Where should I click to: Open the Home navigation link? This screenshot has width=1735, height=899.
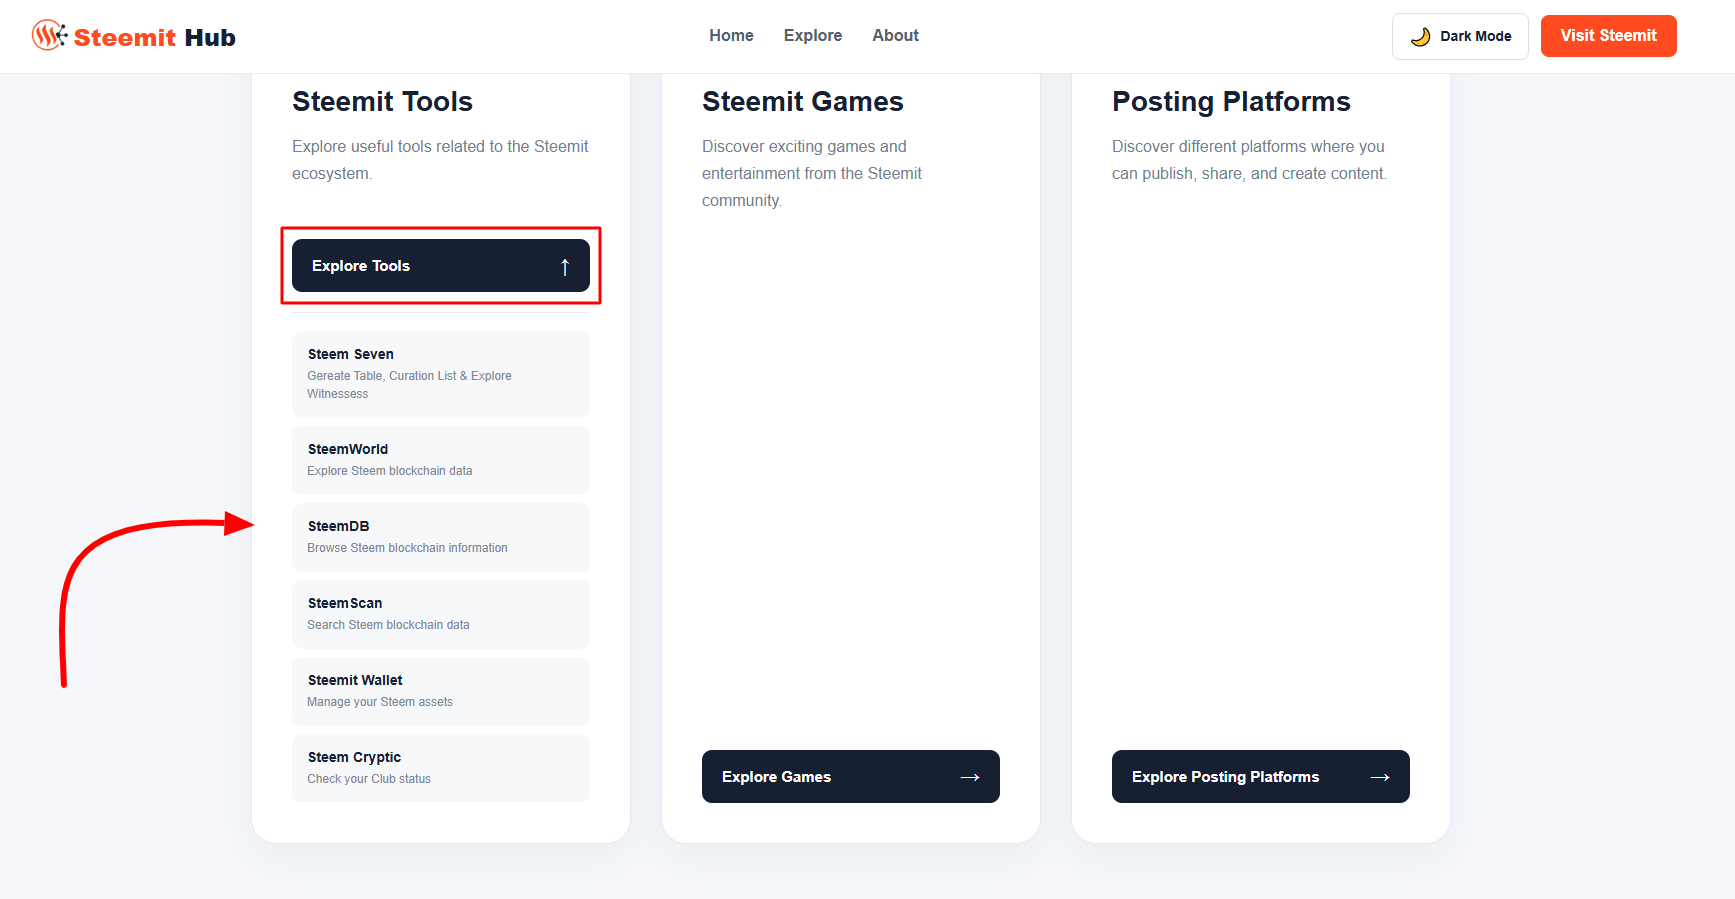(731, 35)
